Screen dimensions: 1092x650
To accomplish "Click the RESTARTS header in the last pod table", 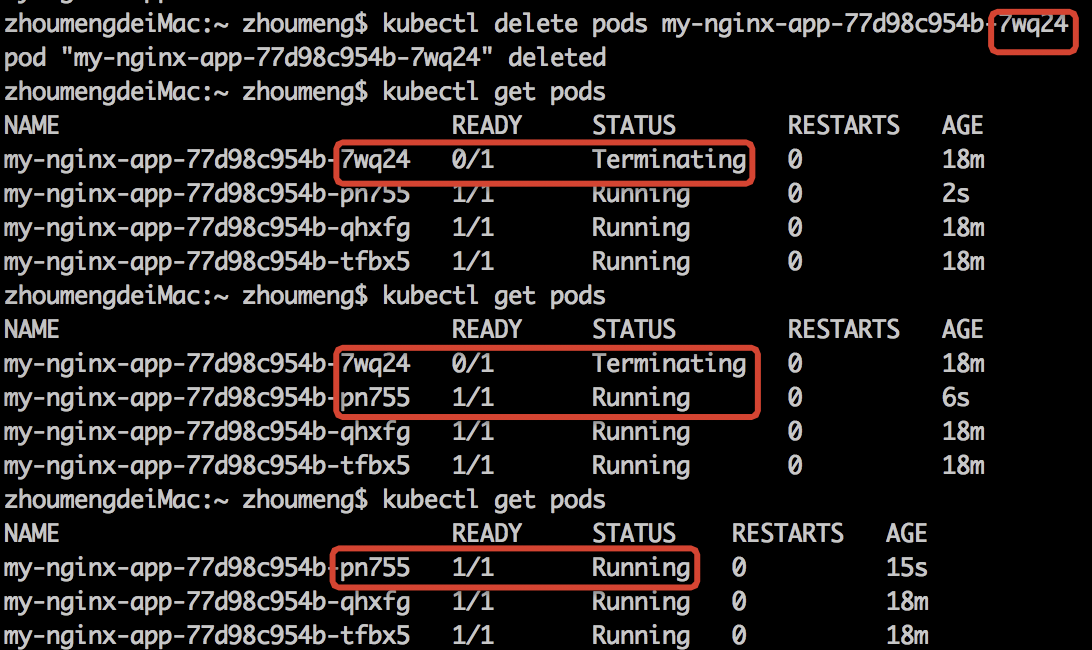I will [787, 534].
